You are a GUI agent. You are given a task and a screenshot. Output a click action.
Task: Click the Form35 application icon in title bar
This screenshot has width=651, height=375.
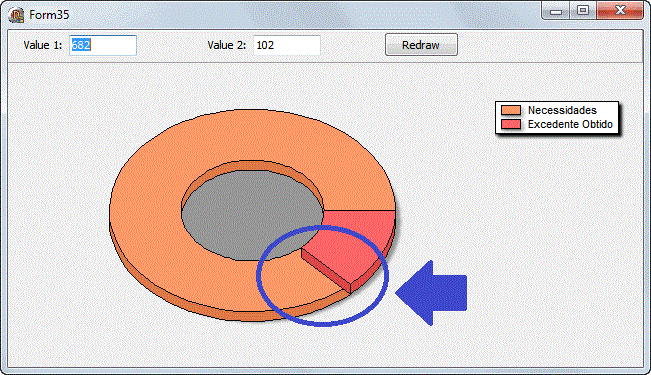(x=16, y=15)
